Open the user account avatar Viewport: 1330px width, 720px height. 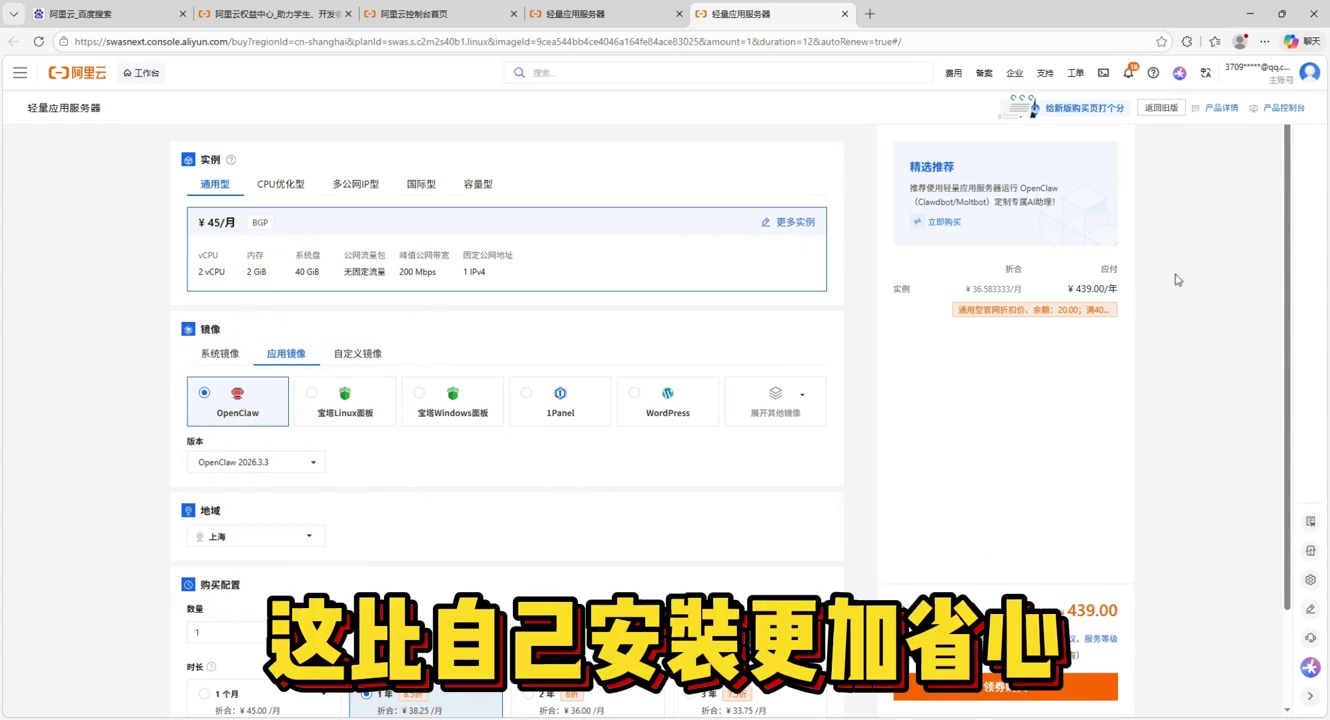(x=1309, y=72)
